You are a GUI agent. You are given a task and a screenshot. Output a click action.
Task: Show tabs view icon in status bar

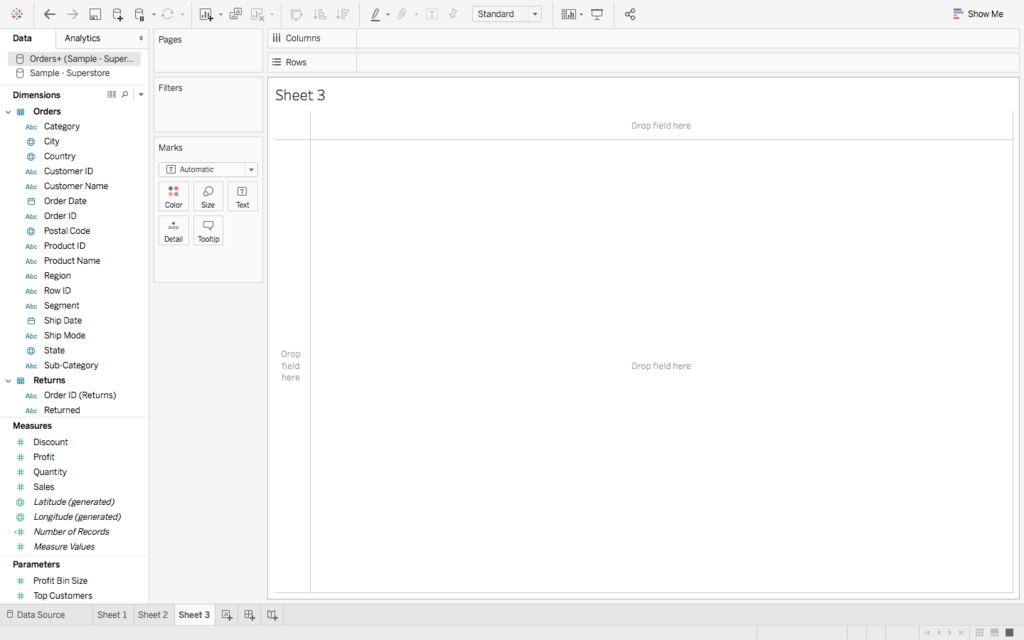click(1010, 632)
